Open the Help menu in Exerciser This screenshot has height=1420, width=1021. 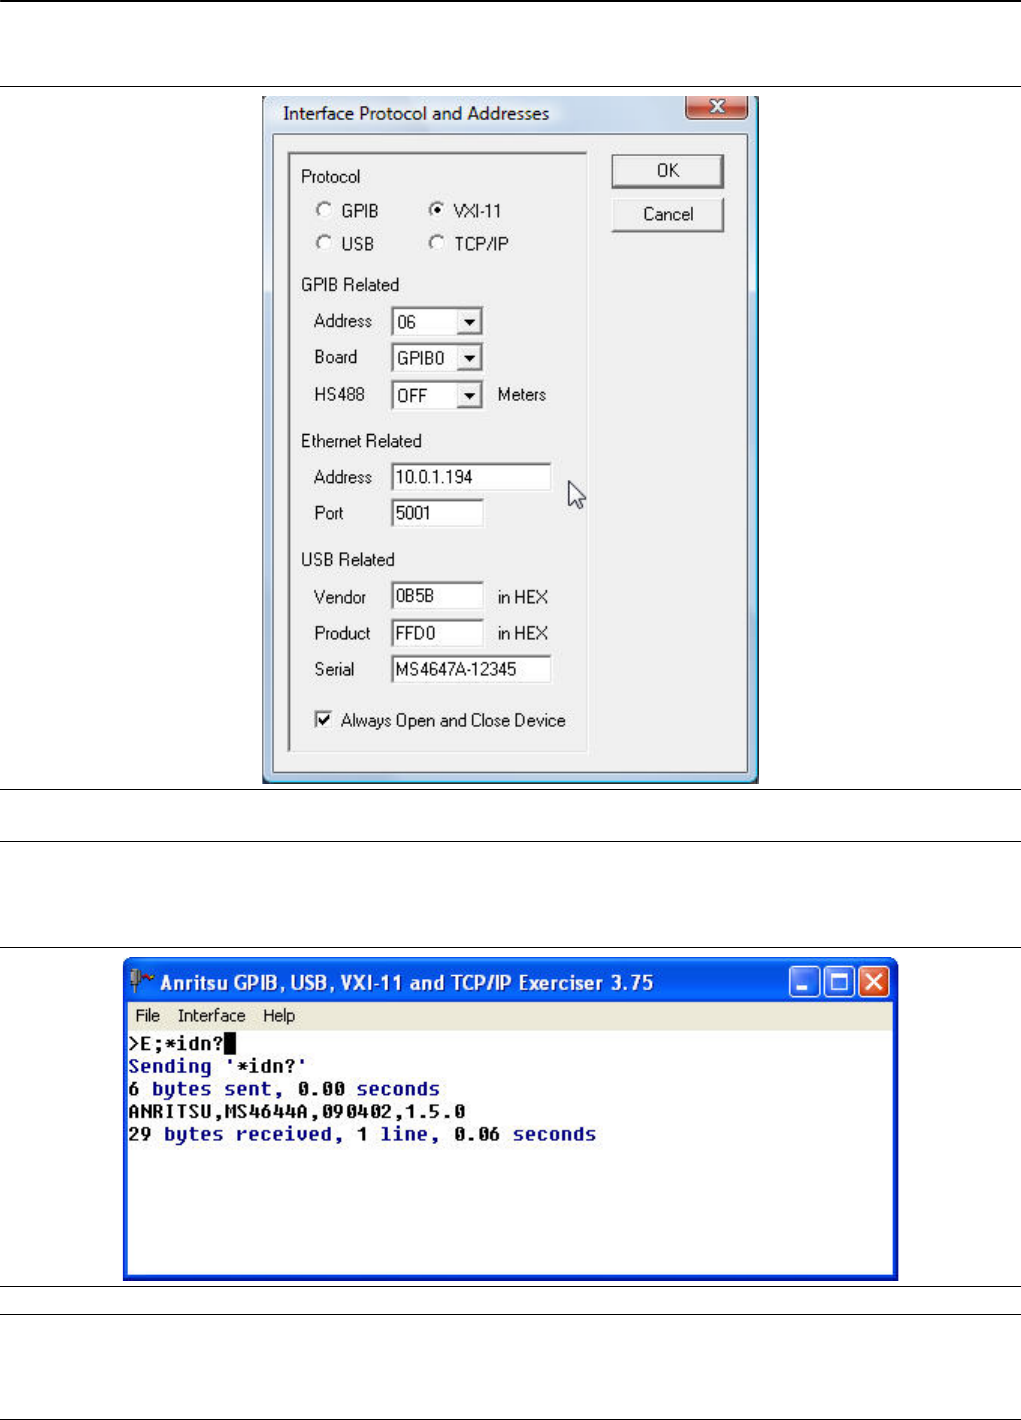pos(279,1015)
